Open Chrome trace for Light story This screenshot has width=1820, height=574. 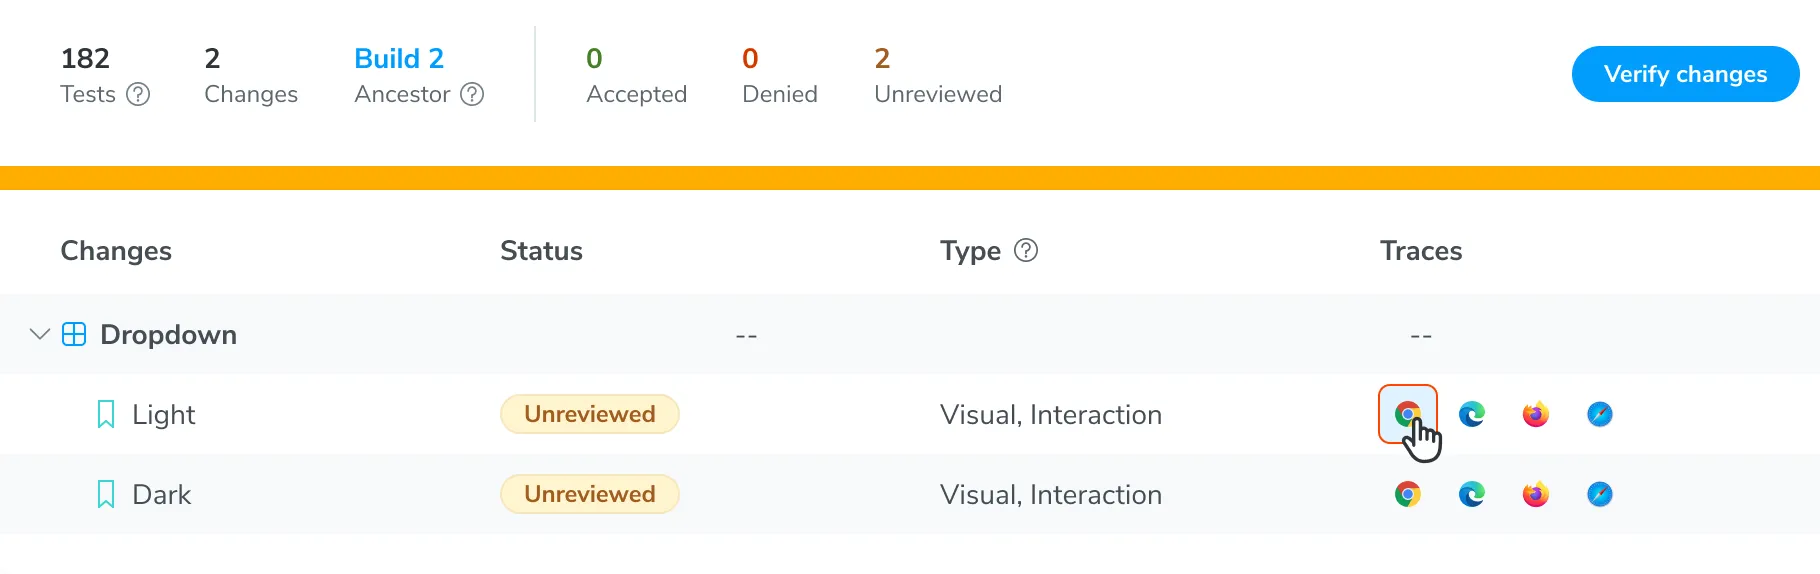point(1407,414)
